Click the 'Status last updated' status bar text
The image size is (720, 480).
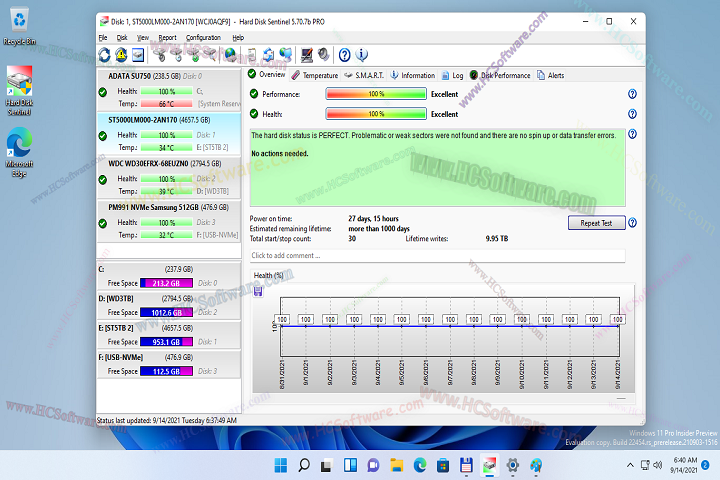tap(167, 420)
